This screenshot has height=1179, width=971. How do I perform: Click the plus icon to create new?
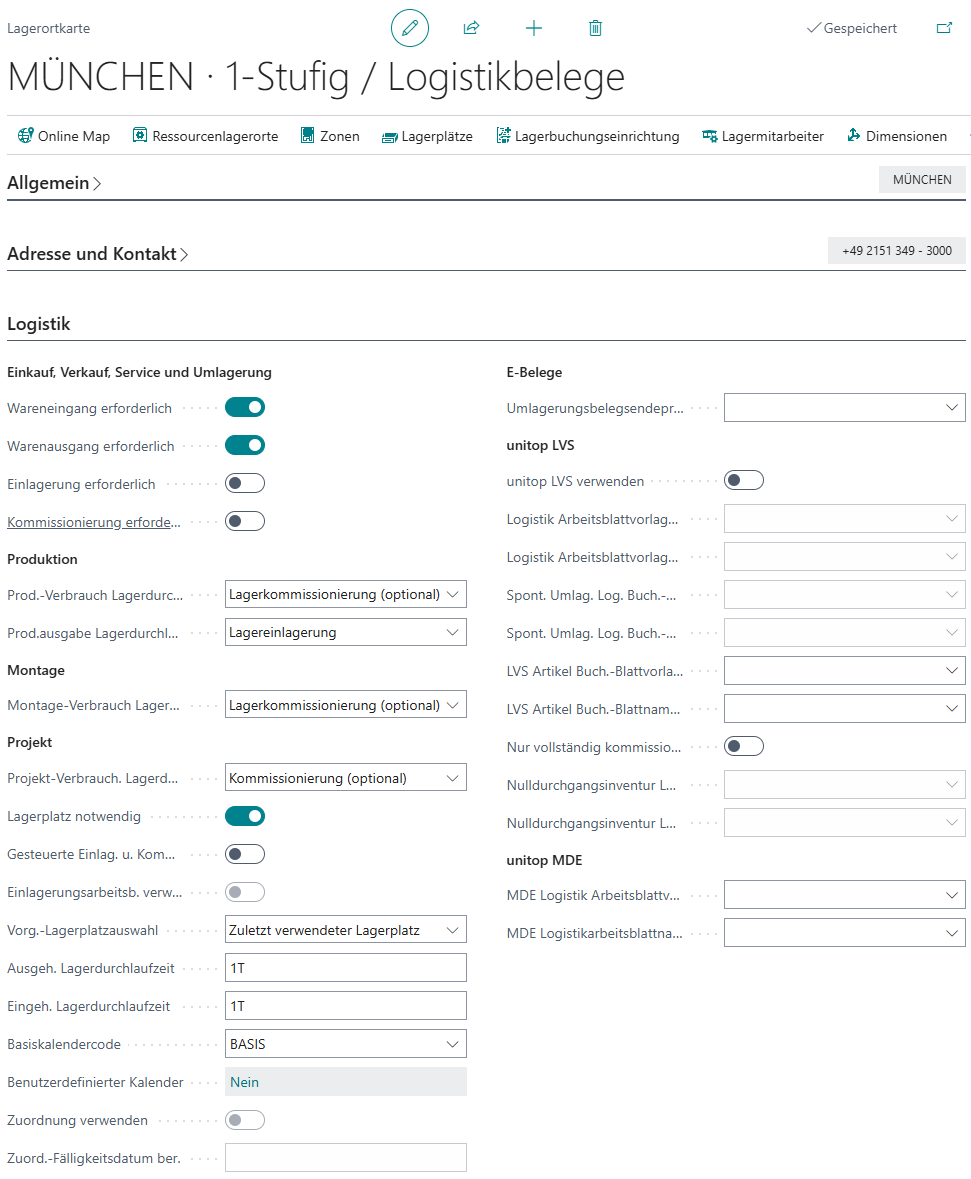(534, 28)
